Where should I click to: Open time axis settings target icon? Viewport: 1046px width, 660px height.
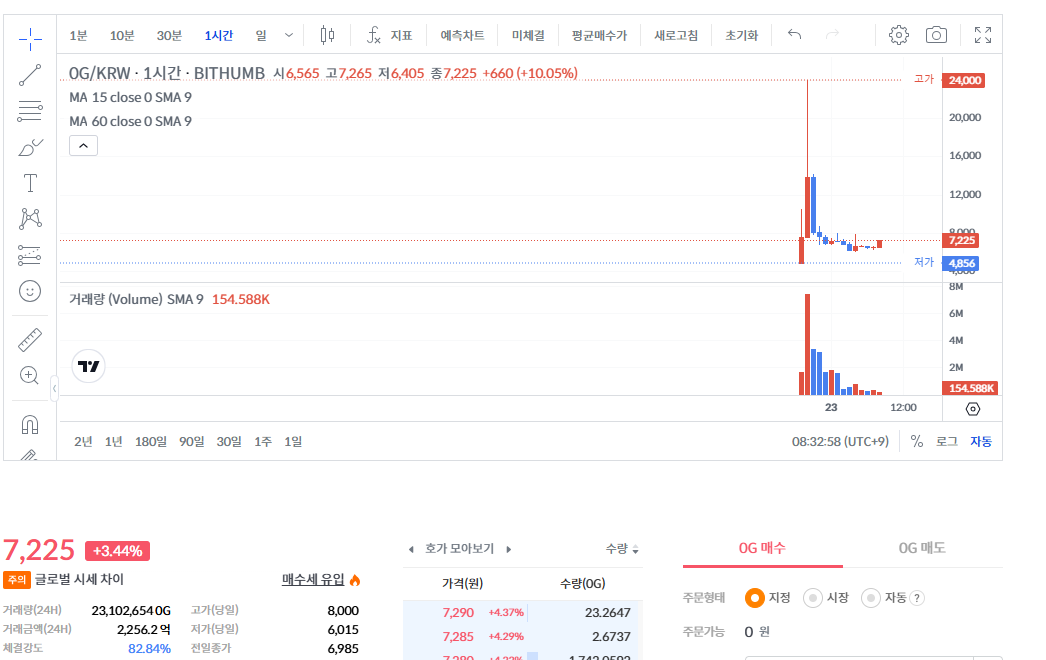[973, 408]
